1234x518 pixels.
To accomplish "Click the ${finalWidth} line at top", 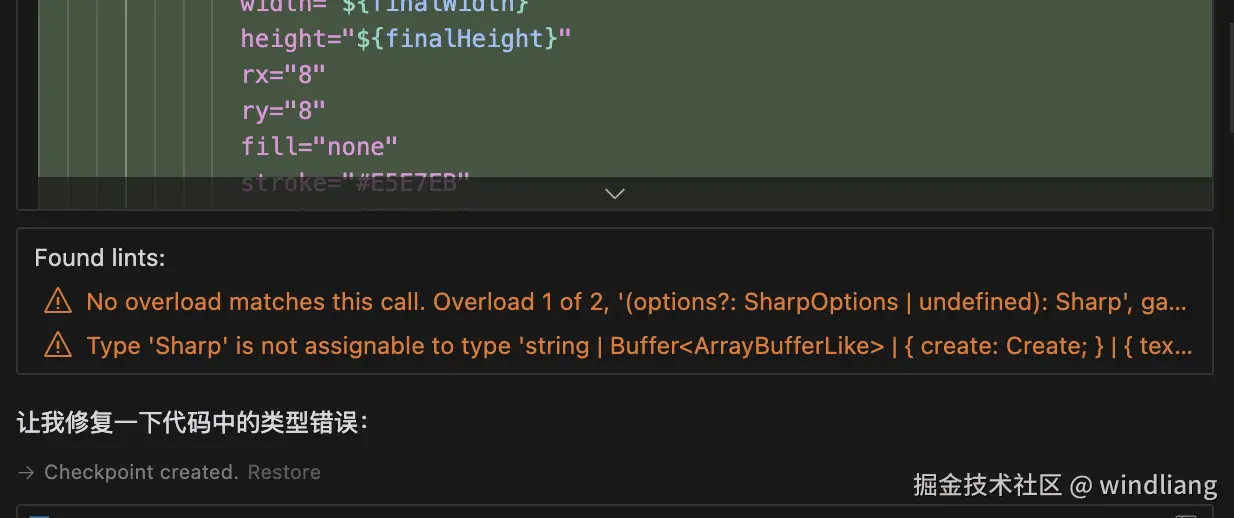I will (x=440, y=6).
